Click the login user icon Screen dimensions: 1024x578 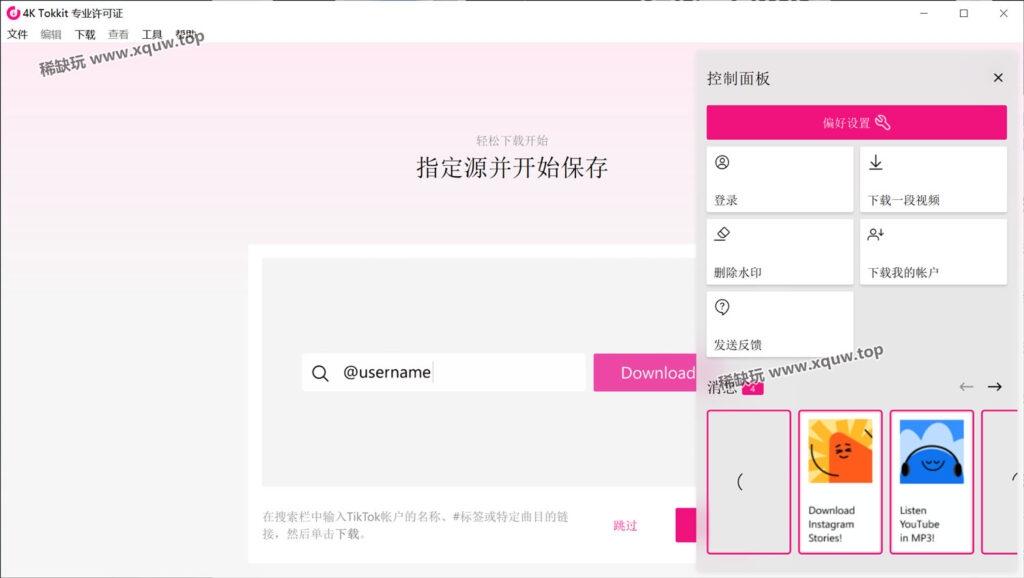tap(722, 163)
